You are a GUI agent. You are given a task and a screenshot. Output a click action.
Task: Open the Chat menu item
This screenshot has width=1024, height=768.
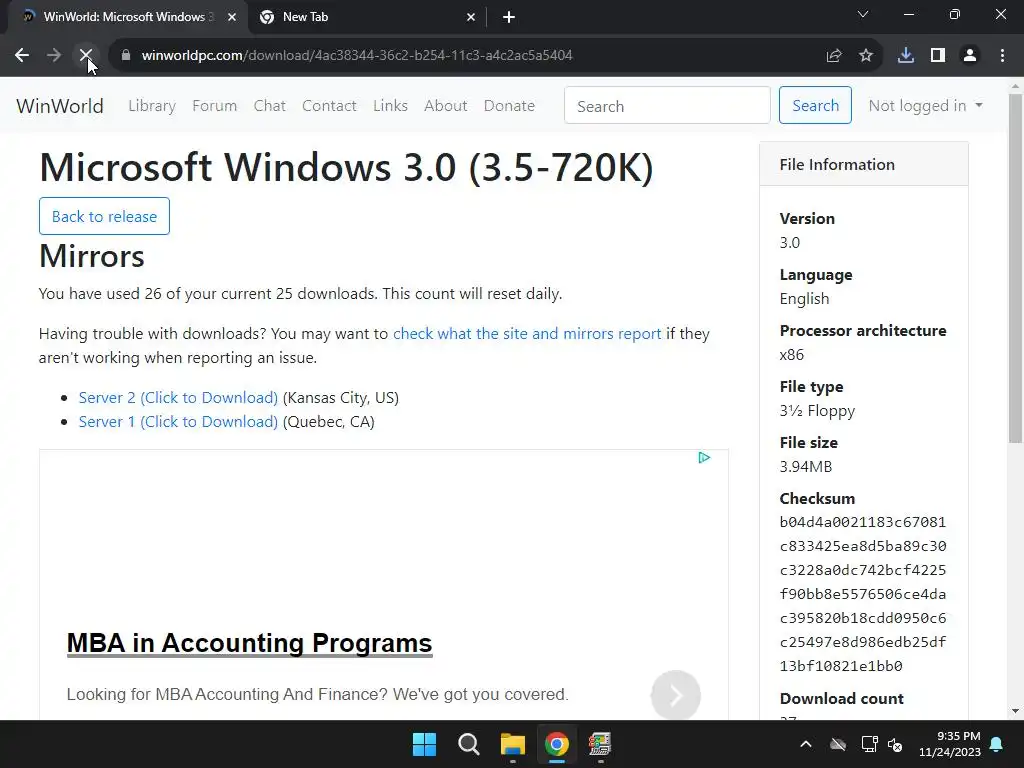[x=270, y=106]
